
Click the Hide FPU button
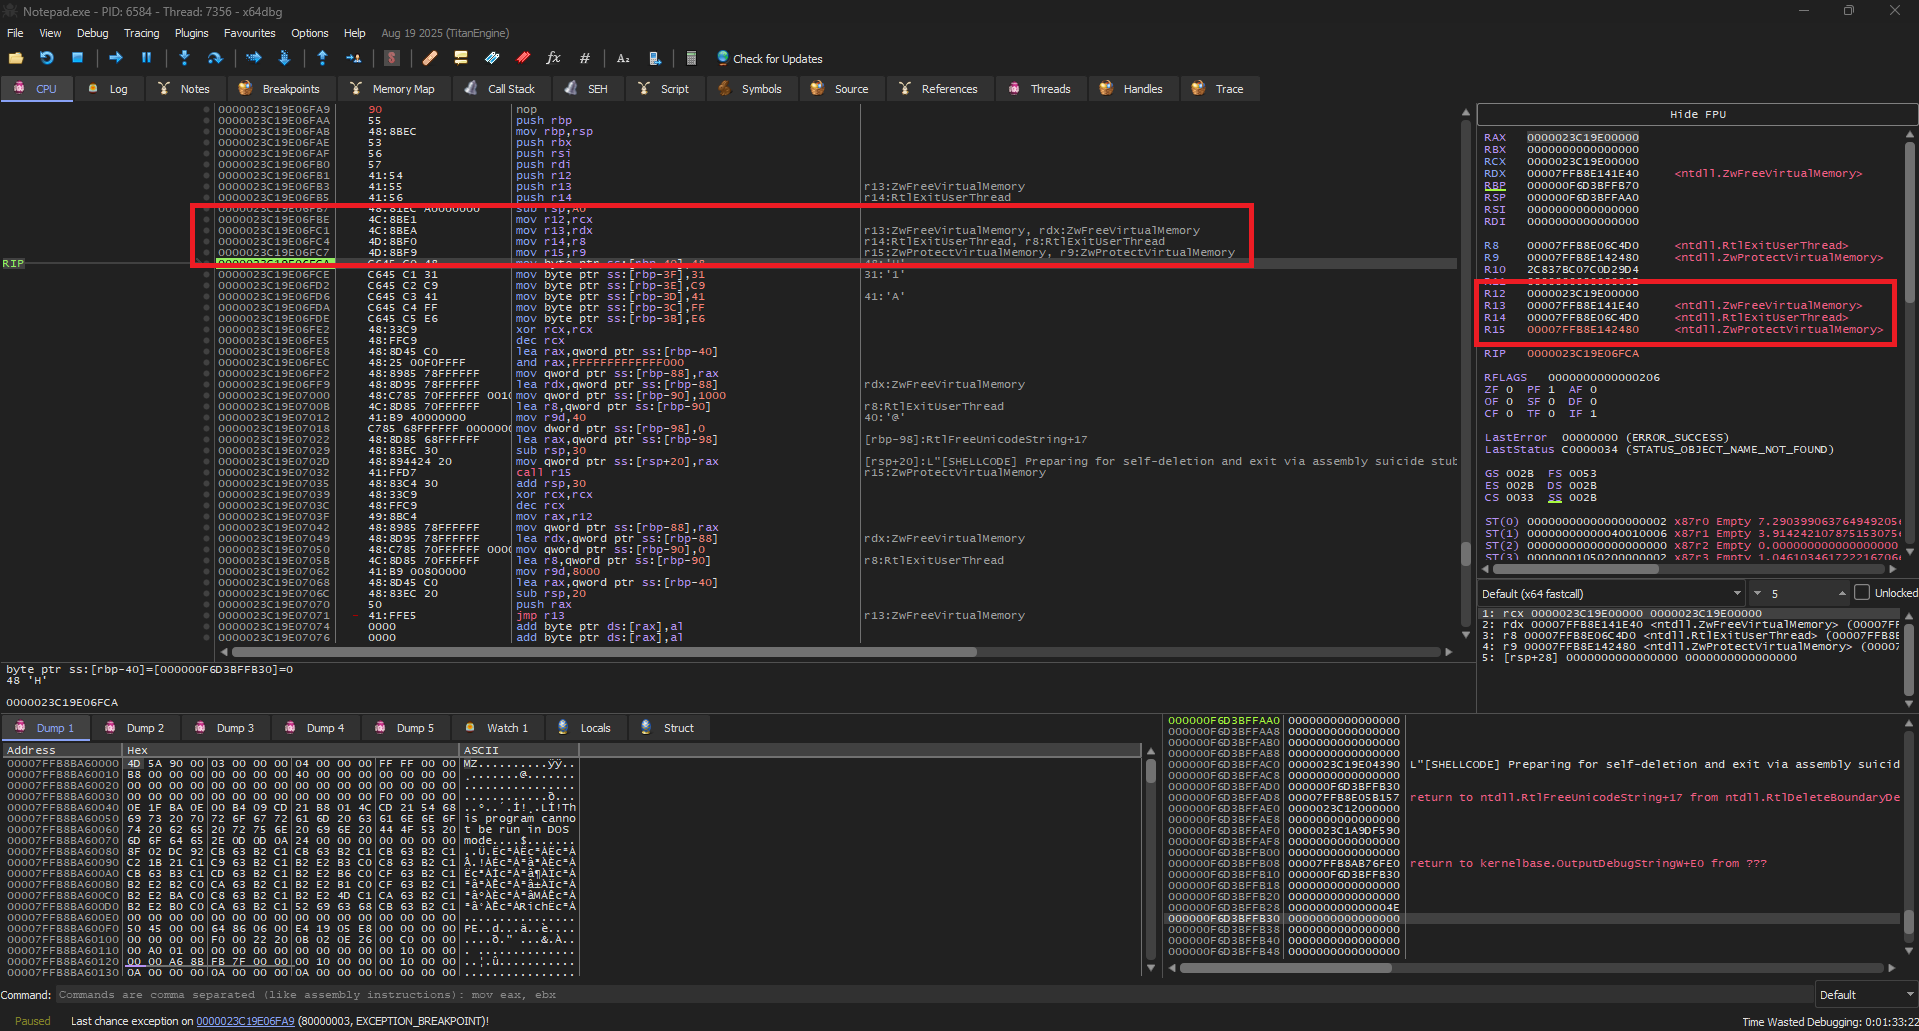point(1697,114)
